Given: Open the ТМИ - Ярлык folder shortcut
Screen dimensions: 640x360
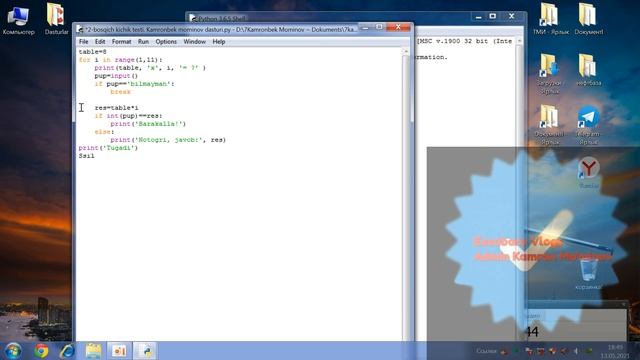Looking at the screenshot, I should (x=550, y=20).
